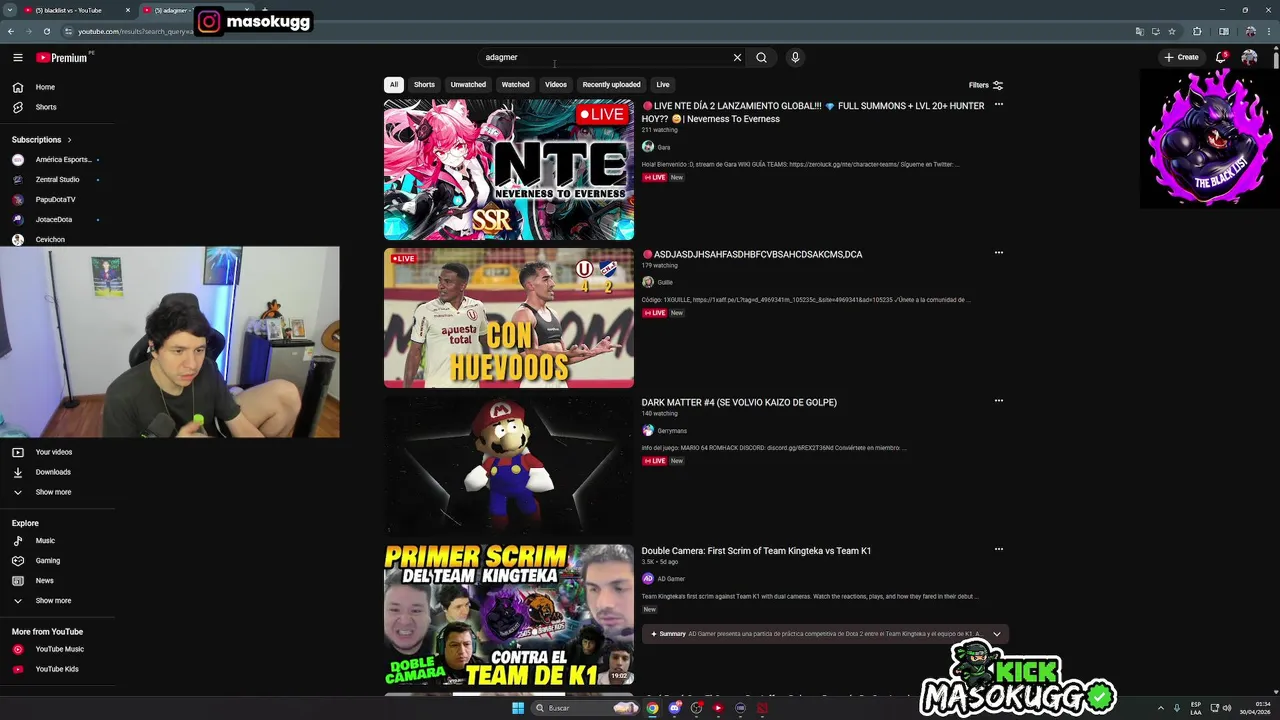Open Chrome tab search dropdown

pos(8,10)
